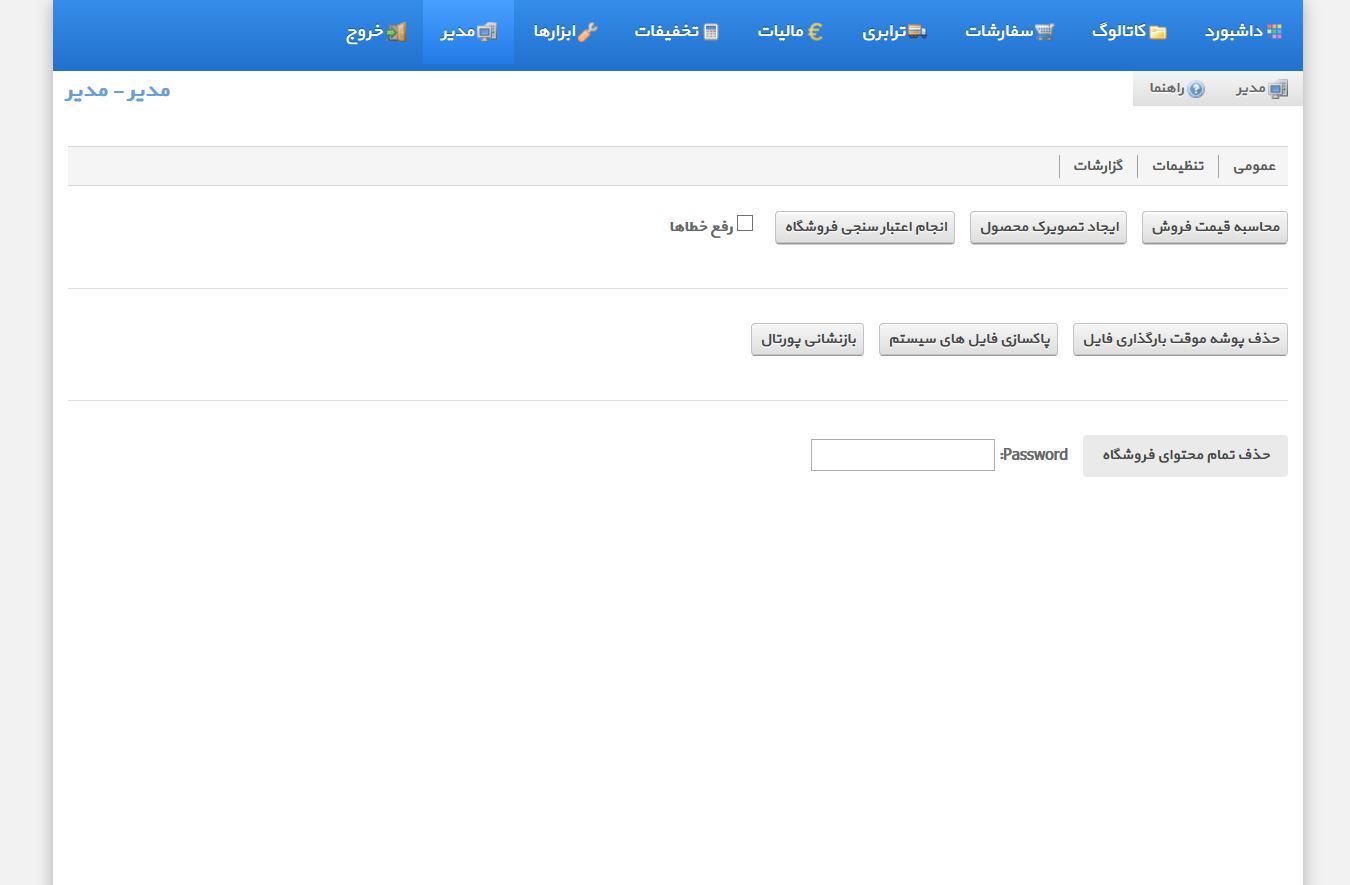This screenshot has width=1350, height=885.
Task: Click the orders shopping cart icon (سفارشات)
Action: (1044, 32)
